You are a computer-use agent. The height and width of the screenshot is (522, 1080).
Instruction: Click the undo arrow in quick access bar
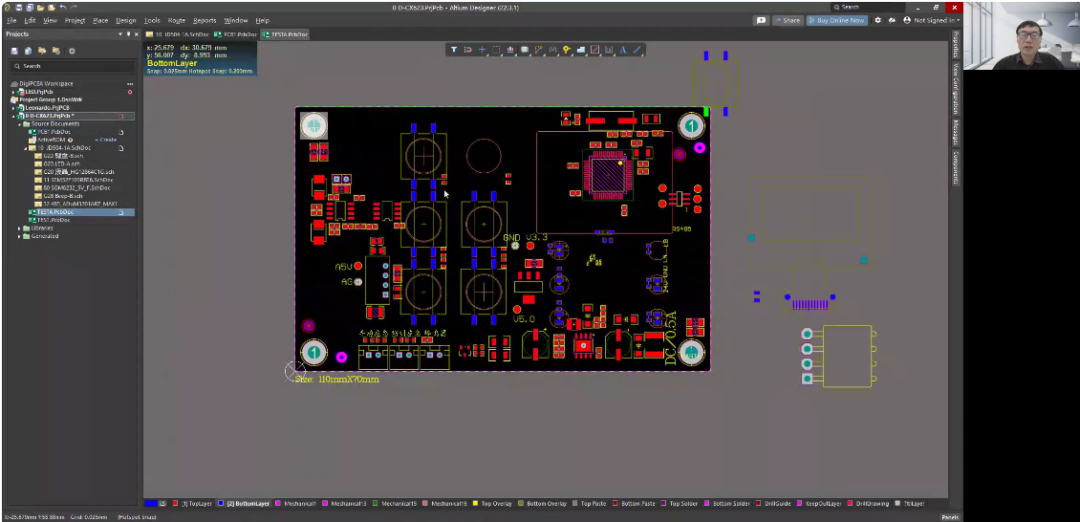coord(62,7)
